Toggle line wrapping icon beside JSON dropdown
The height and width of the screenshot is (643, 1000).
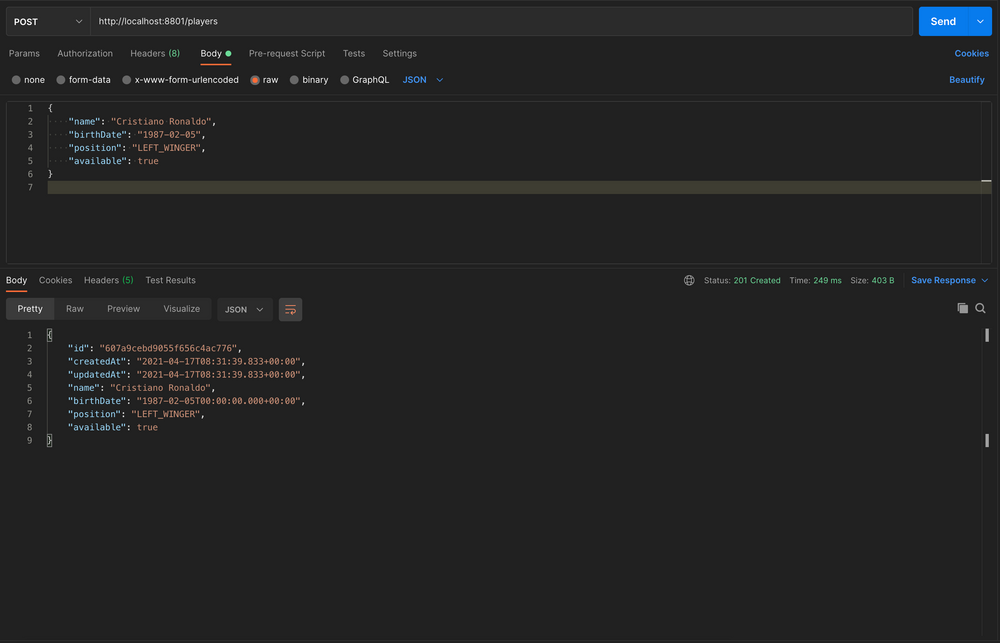tap(290, 310)
